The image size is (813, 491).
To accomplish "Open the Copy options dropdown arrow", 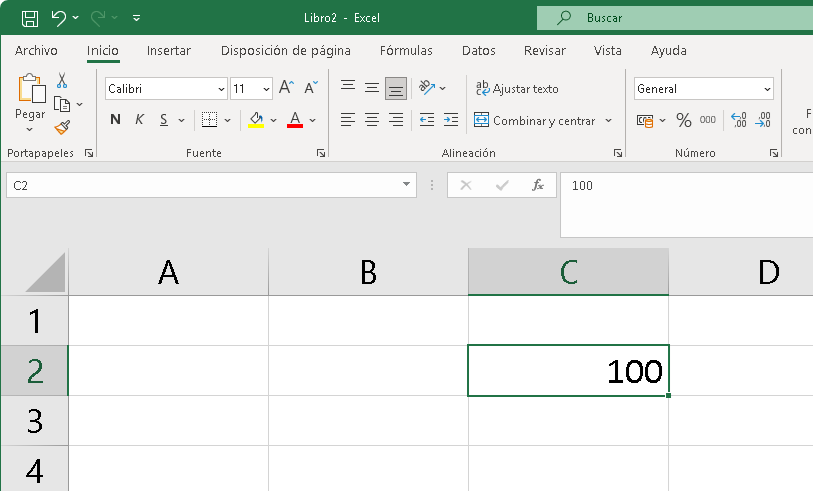I will pos(79,104).
